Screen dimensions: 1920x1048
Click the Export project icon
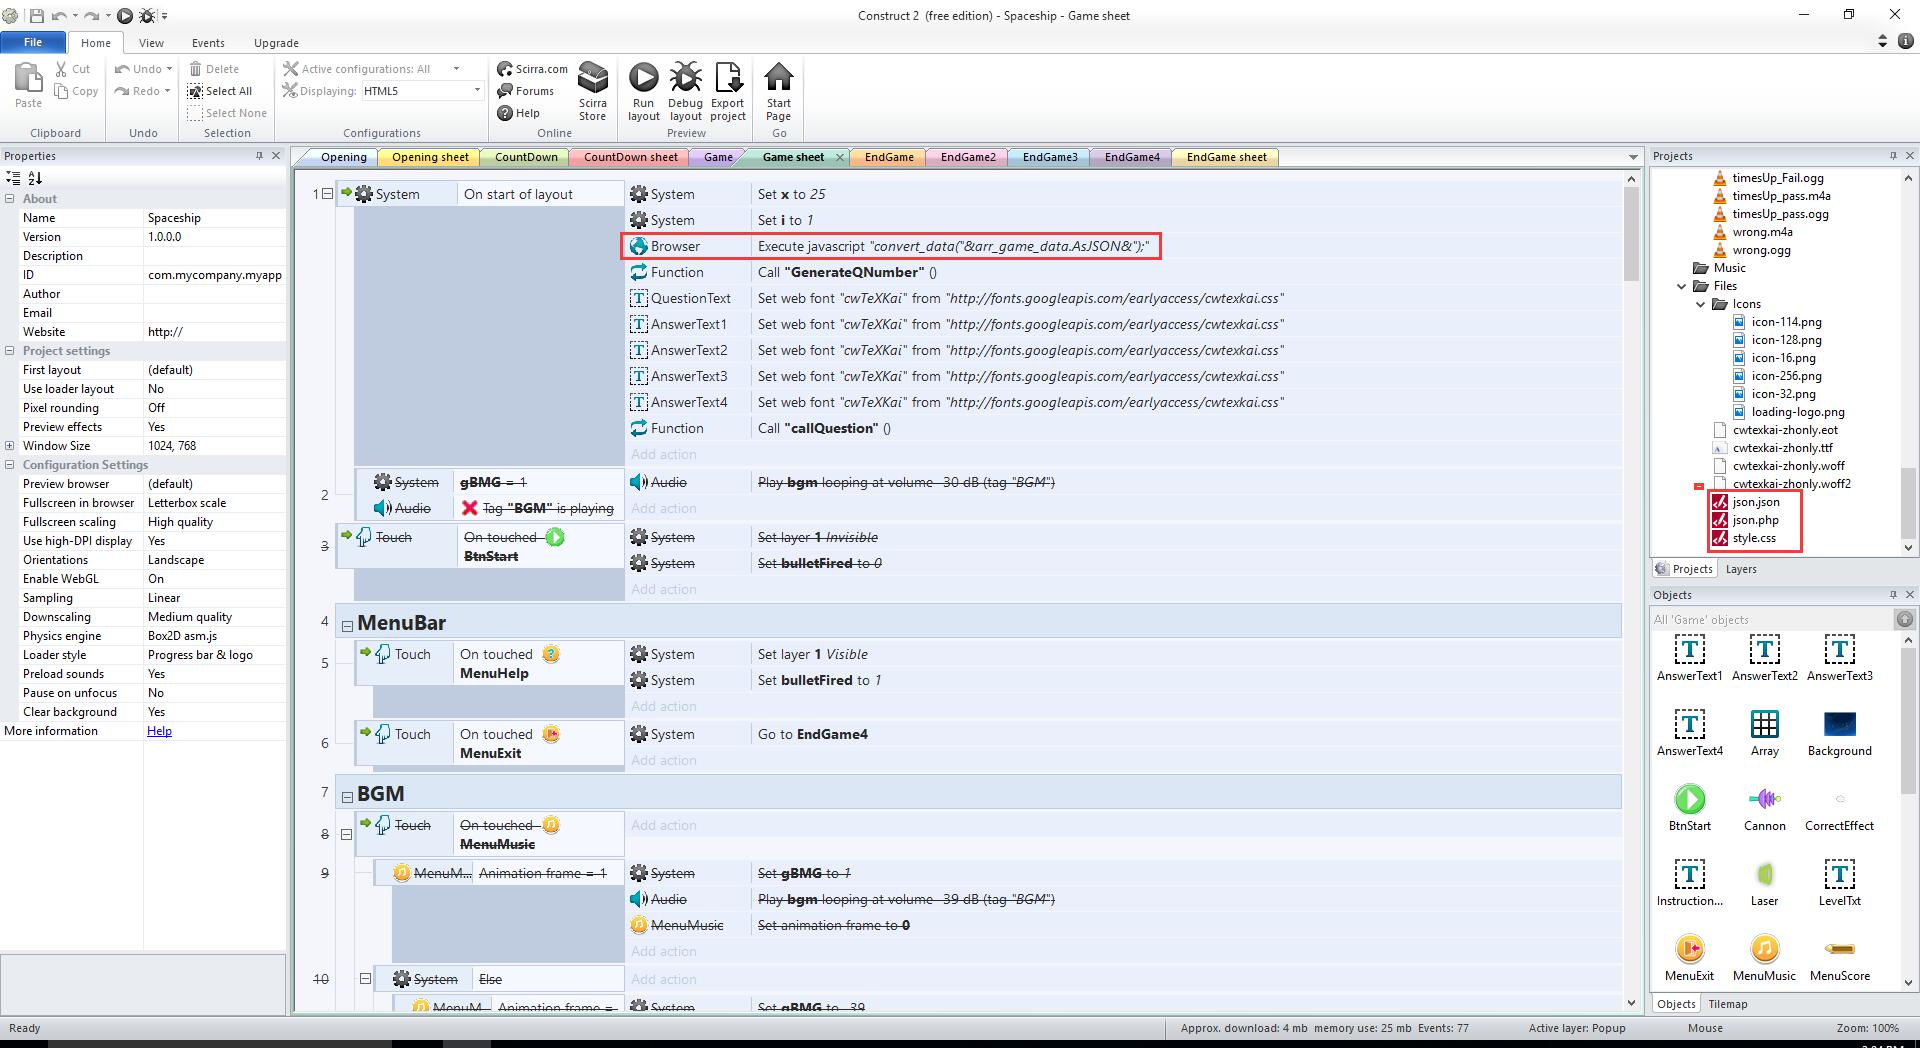728,78
